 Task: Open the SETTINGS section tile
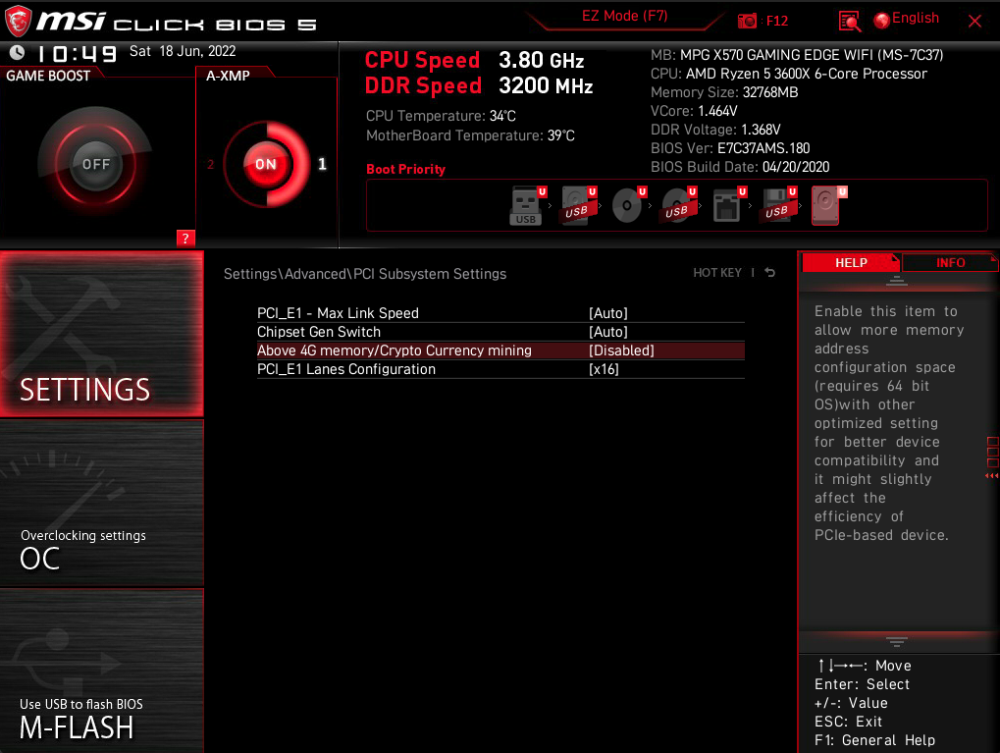tap(102, 333)
